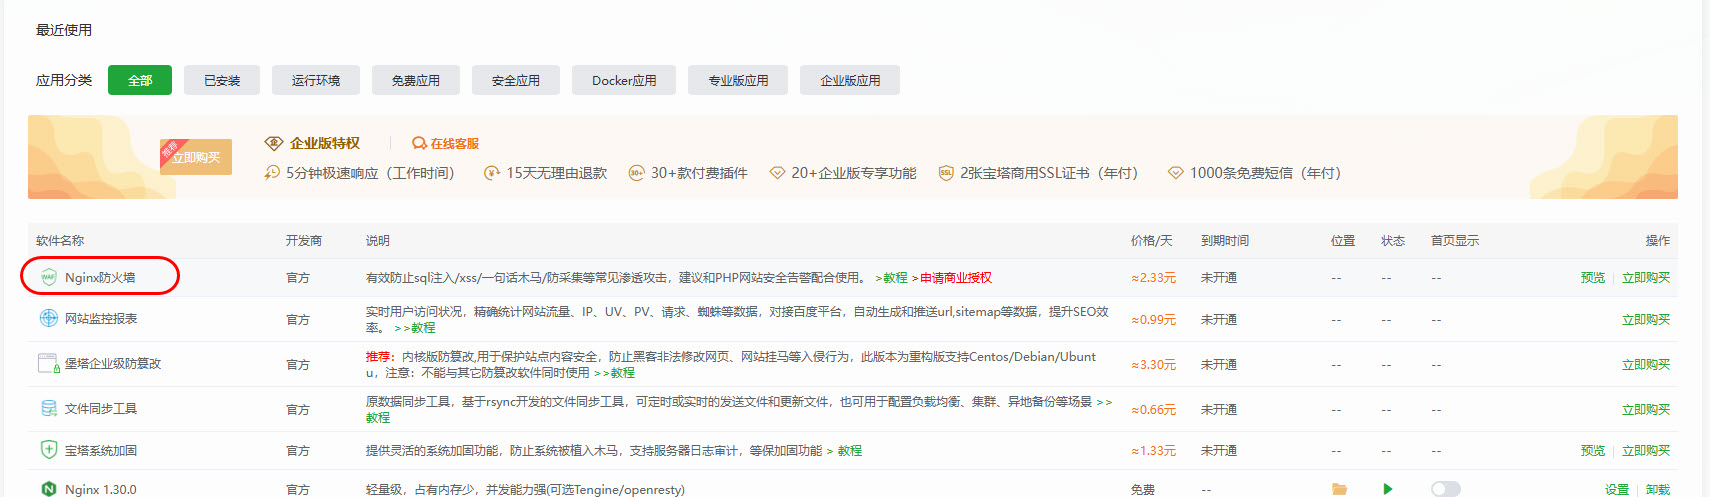Click 立即购买 for 文件同步工具

coord(1646,409)
